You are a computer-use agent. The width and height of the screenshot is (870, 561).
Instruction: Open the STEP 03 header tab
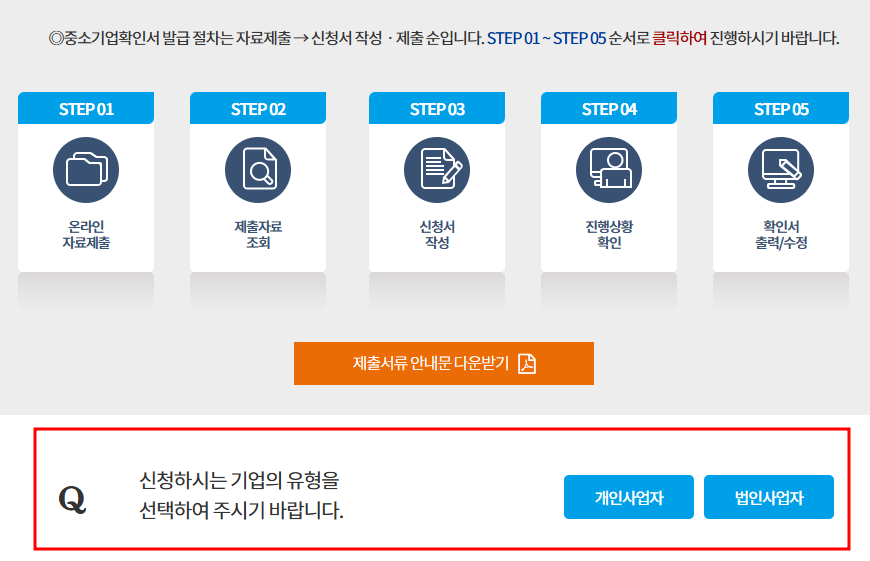(437, 108)
